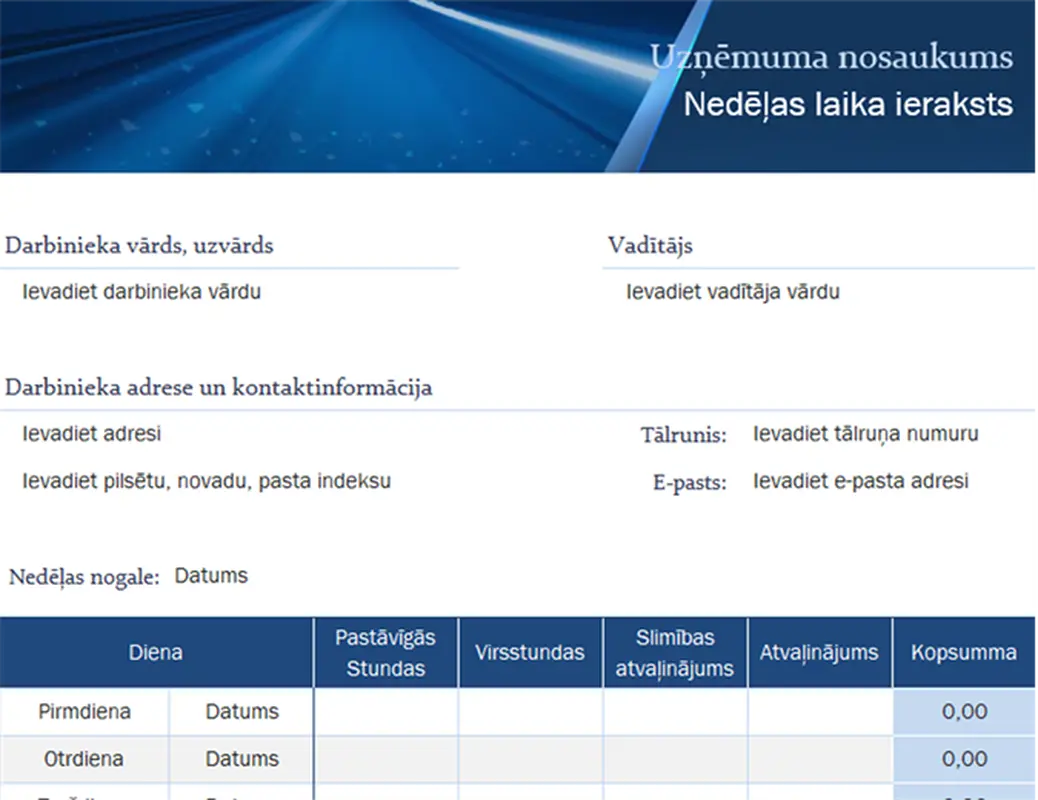Select Pirmdiena's Atvaļinājums cell
The height and width of the screenshot is (800, 1038).
[819, 712]
